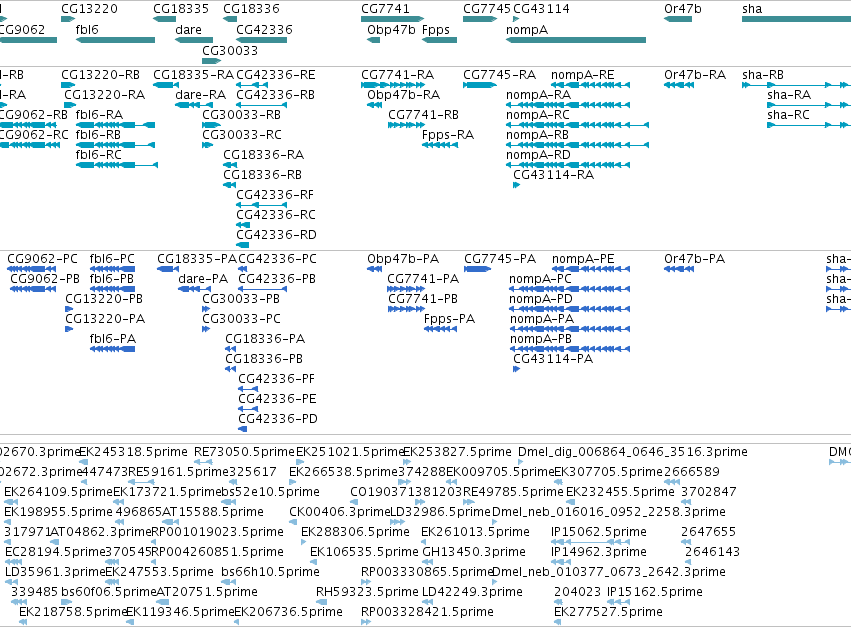Click the CG13220 gene label
Screen dimensions: 851x627
(x=89, y=9)
